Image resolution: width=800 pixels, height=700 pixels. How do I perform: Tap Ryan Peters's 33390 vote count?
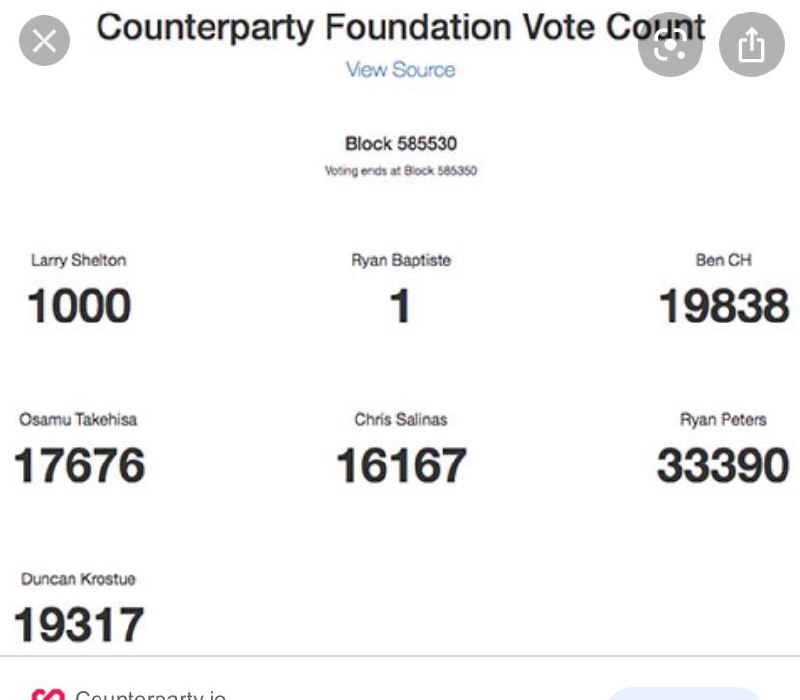(x=723, y=465)
